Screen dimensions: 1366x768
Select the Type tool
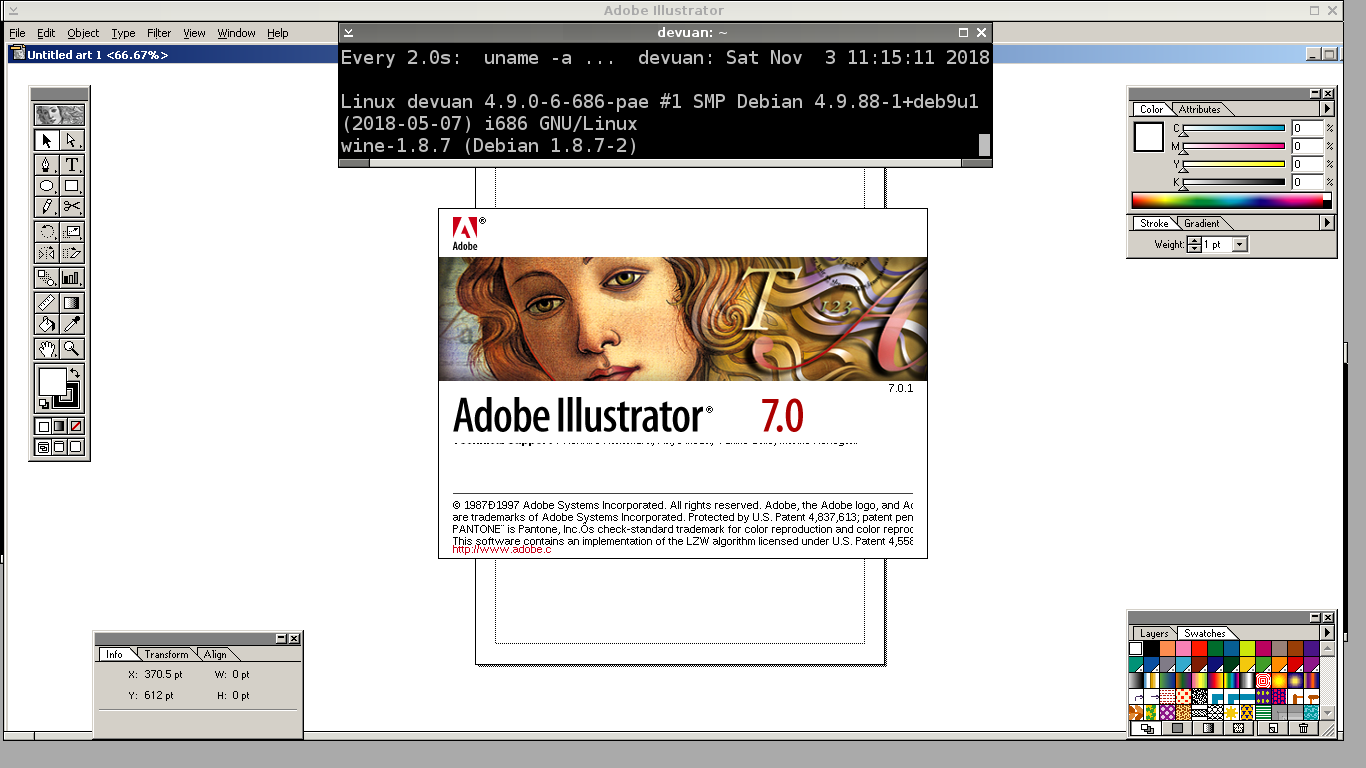click(72, 164)
